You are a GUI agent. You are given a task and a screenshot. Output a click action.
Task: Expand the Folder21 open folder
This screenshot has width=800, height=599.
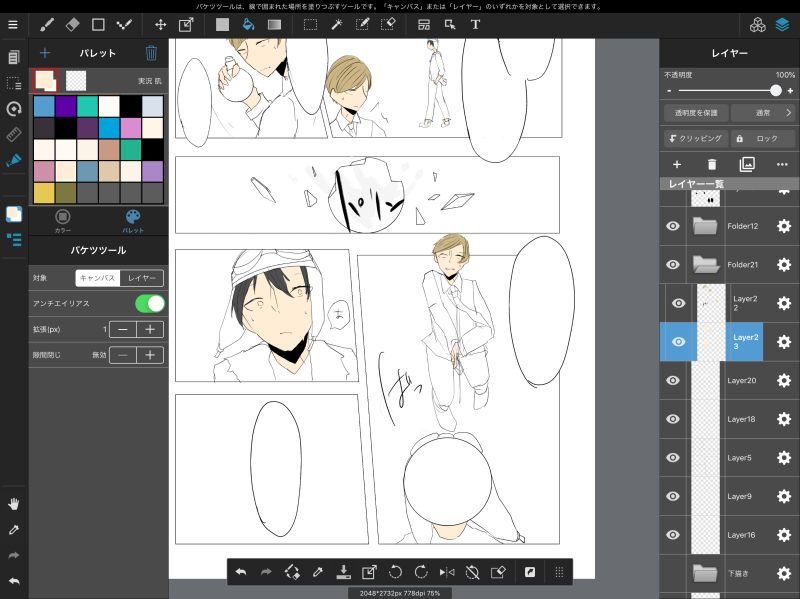pos(706,264)
